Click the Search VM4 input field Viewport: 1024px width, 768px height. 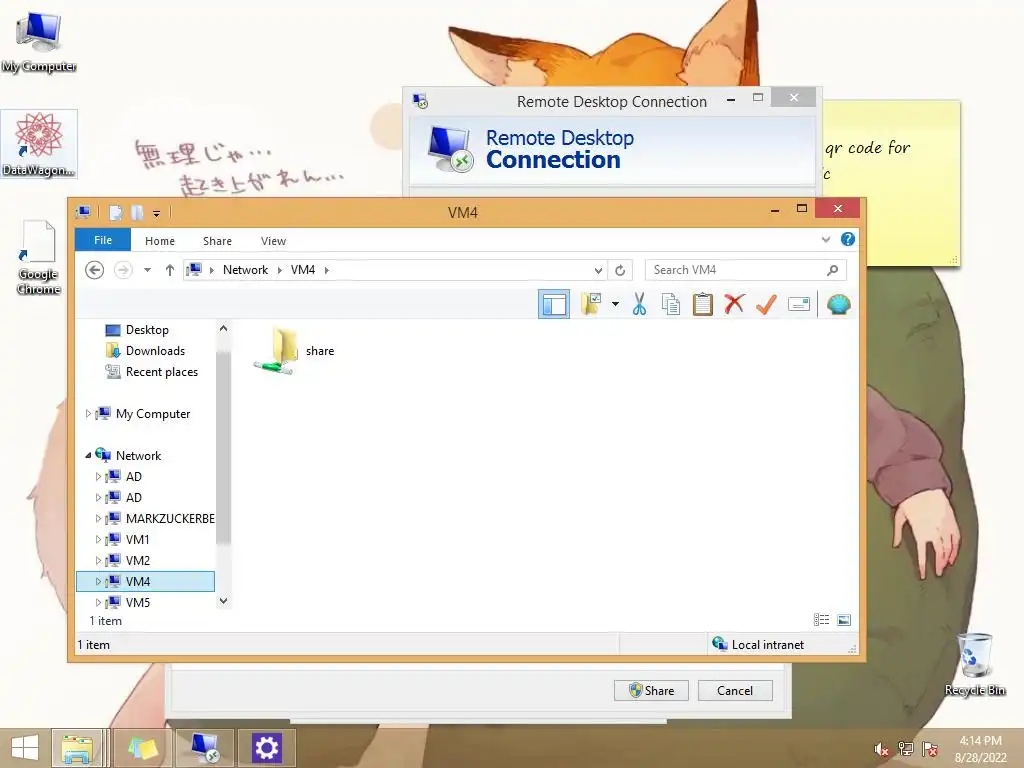745,270
